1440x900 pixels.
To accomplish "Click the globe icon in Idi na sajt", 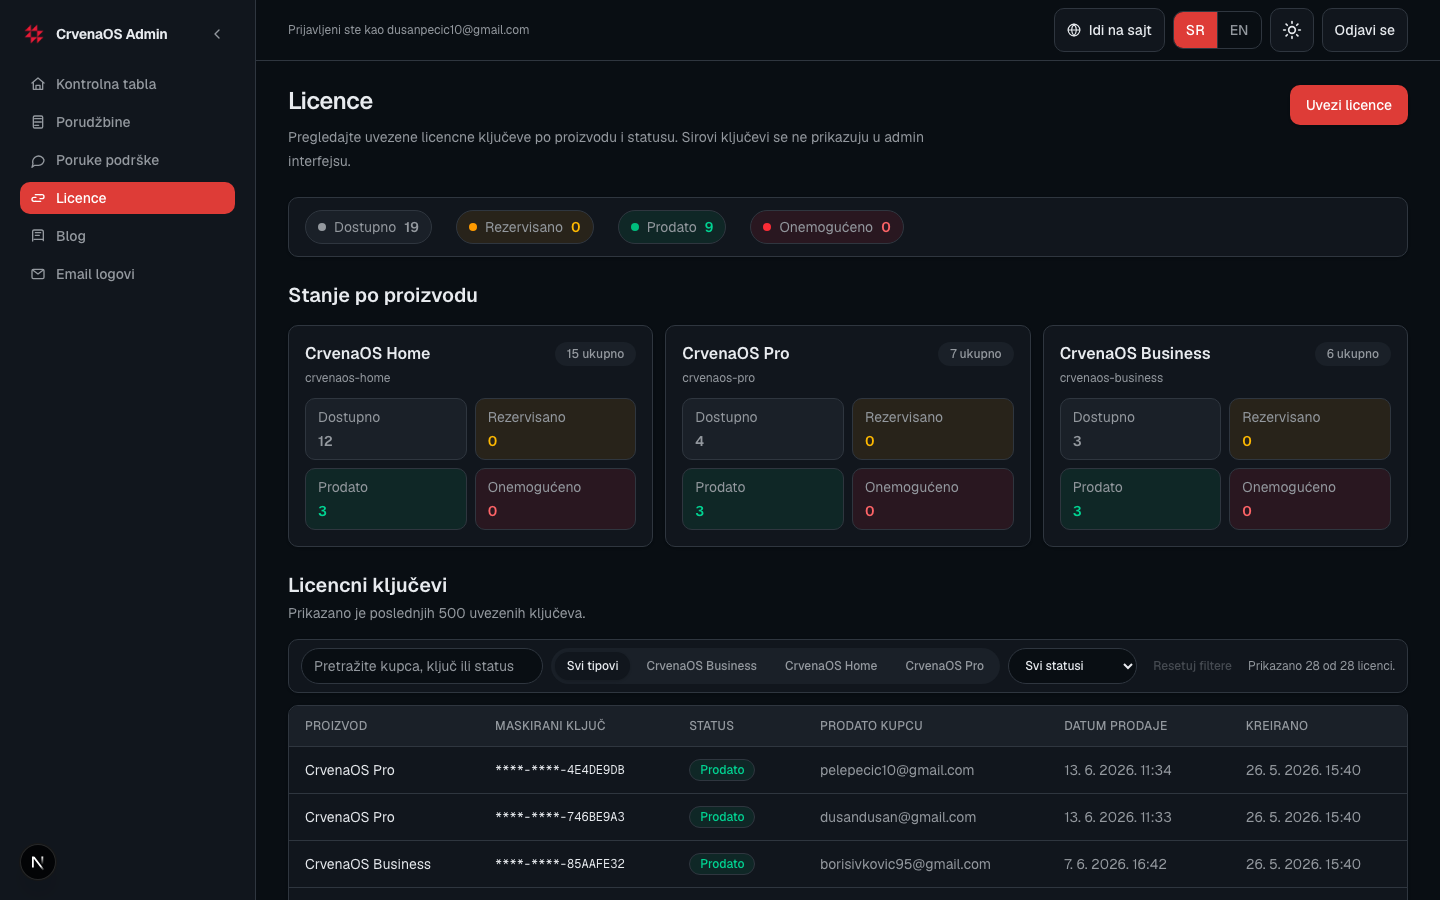I will [1074, 30].
